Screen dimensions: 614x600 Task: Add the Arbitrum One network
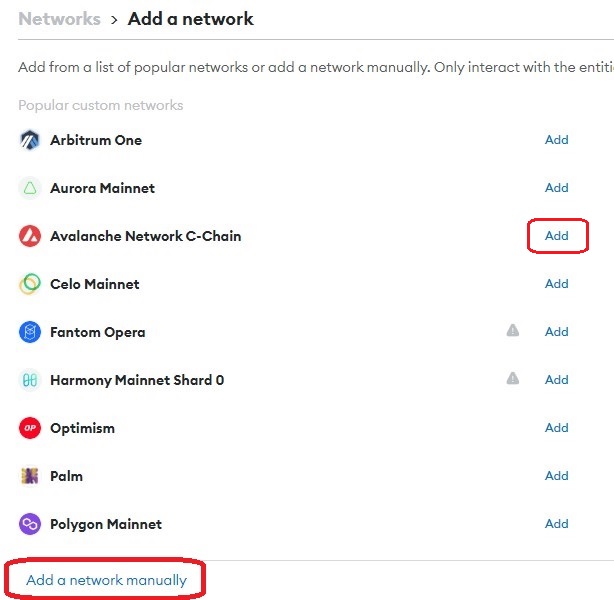557,140
